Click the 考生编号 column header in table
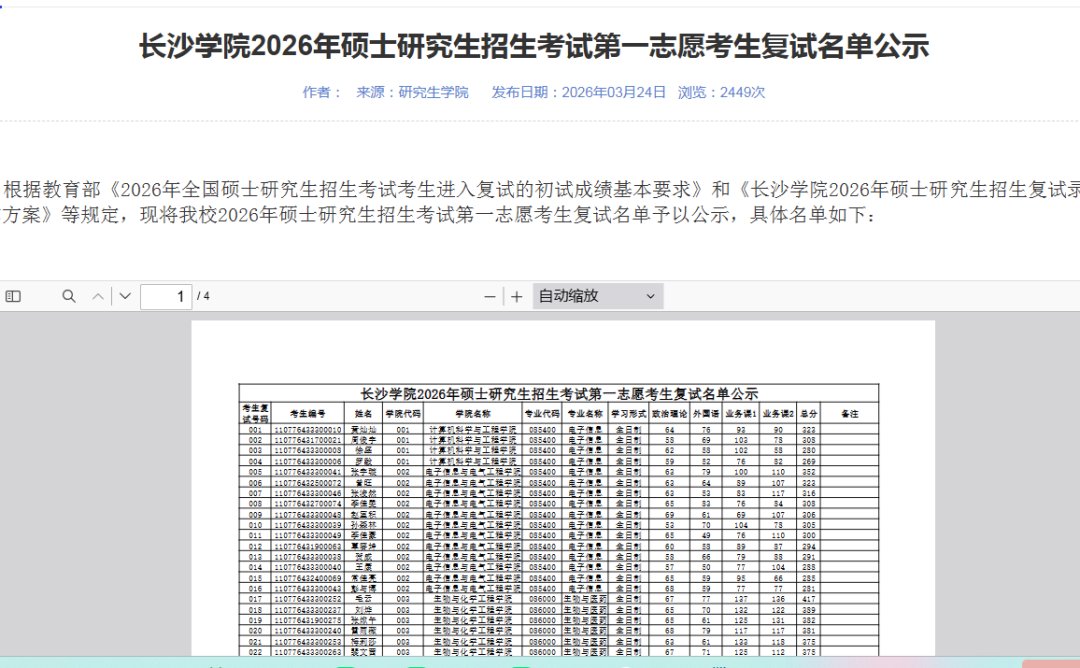 point(307,413)
